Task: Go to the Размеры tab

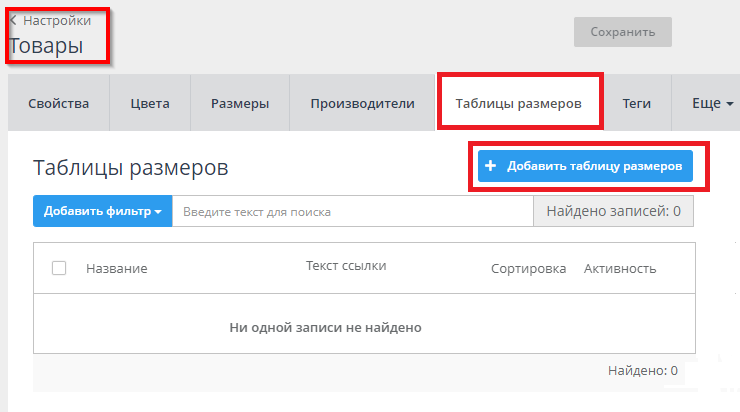Action: point(240,103)
